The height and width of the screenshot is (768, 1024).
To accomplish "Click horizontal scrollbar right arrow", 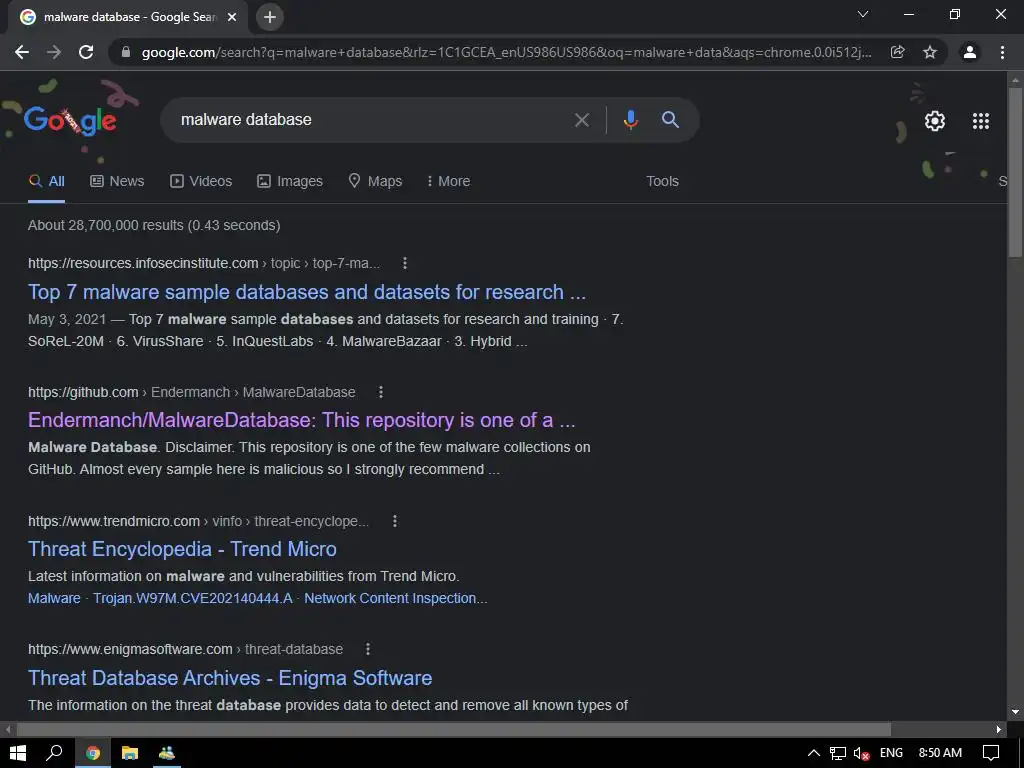I will pyautogui.click(x=999, y=729).
